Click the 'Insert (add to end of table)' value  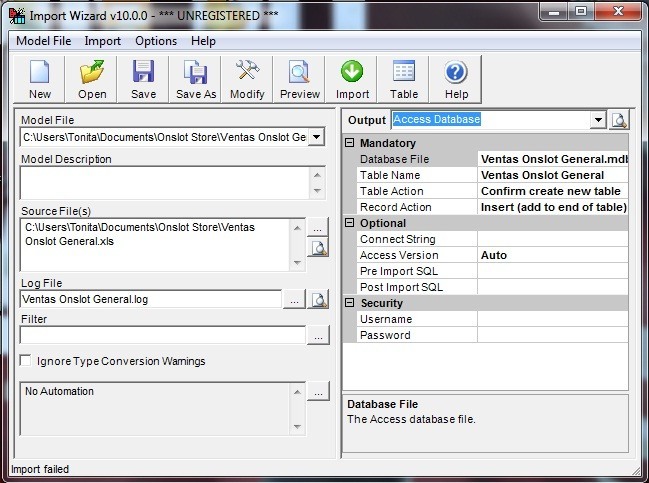coord(553,207)
